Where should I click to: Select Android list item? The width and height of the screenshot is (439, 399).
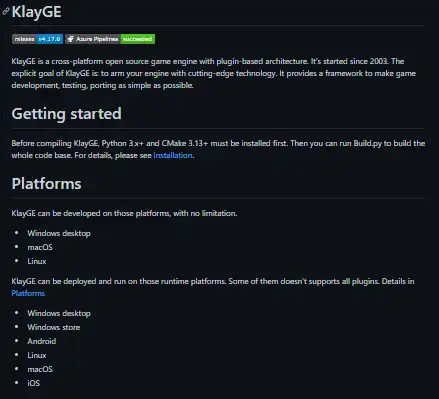tap(42, 341)
